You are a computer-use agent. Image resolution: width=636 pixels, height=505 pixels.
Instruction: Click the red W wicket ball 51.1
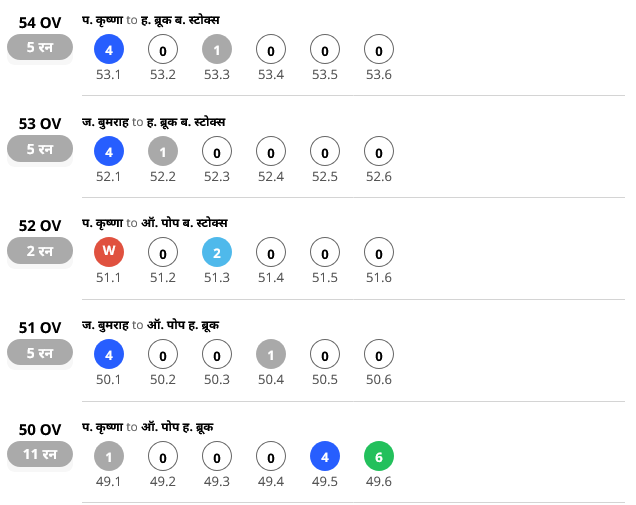pos(109,252)
